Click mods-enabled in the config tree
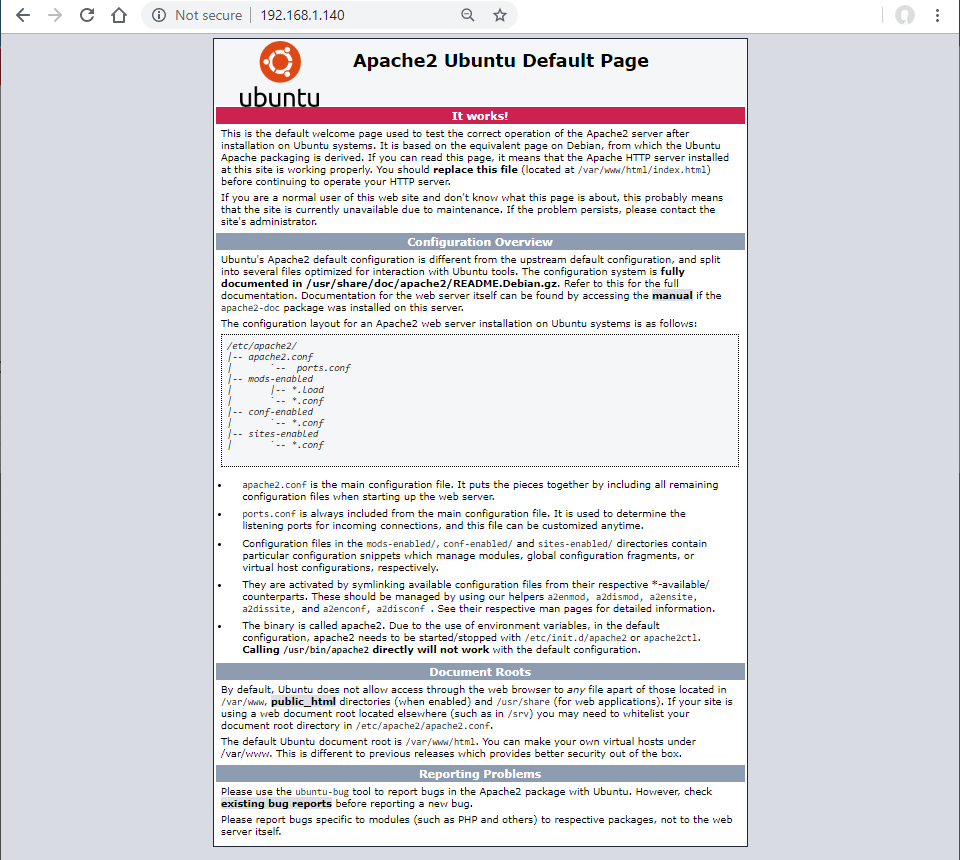 pyautogui.click(x=280, y=379)
